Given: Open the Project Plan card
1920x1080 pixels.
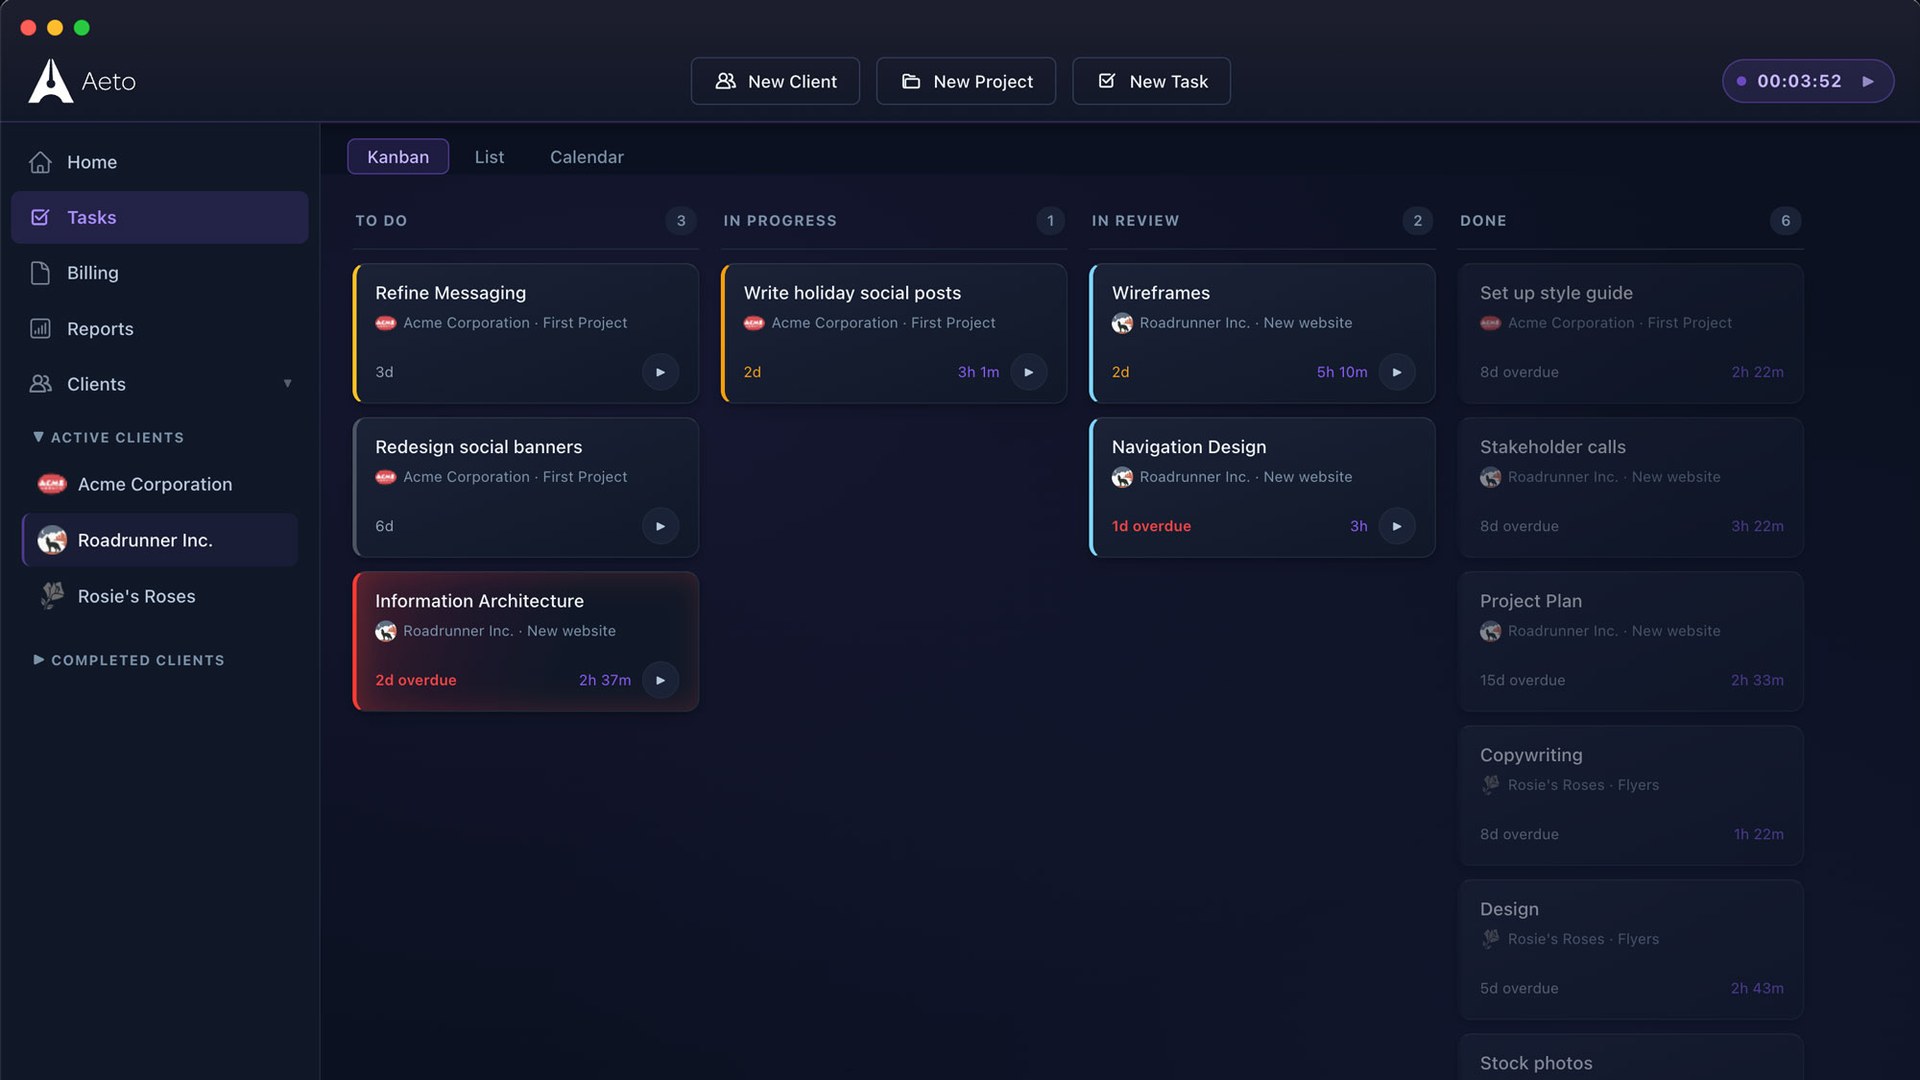Looking at the screenshot, I should click(1631, 641).
